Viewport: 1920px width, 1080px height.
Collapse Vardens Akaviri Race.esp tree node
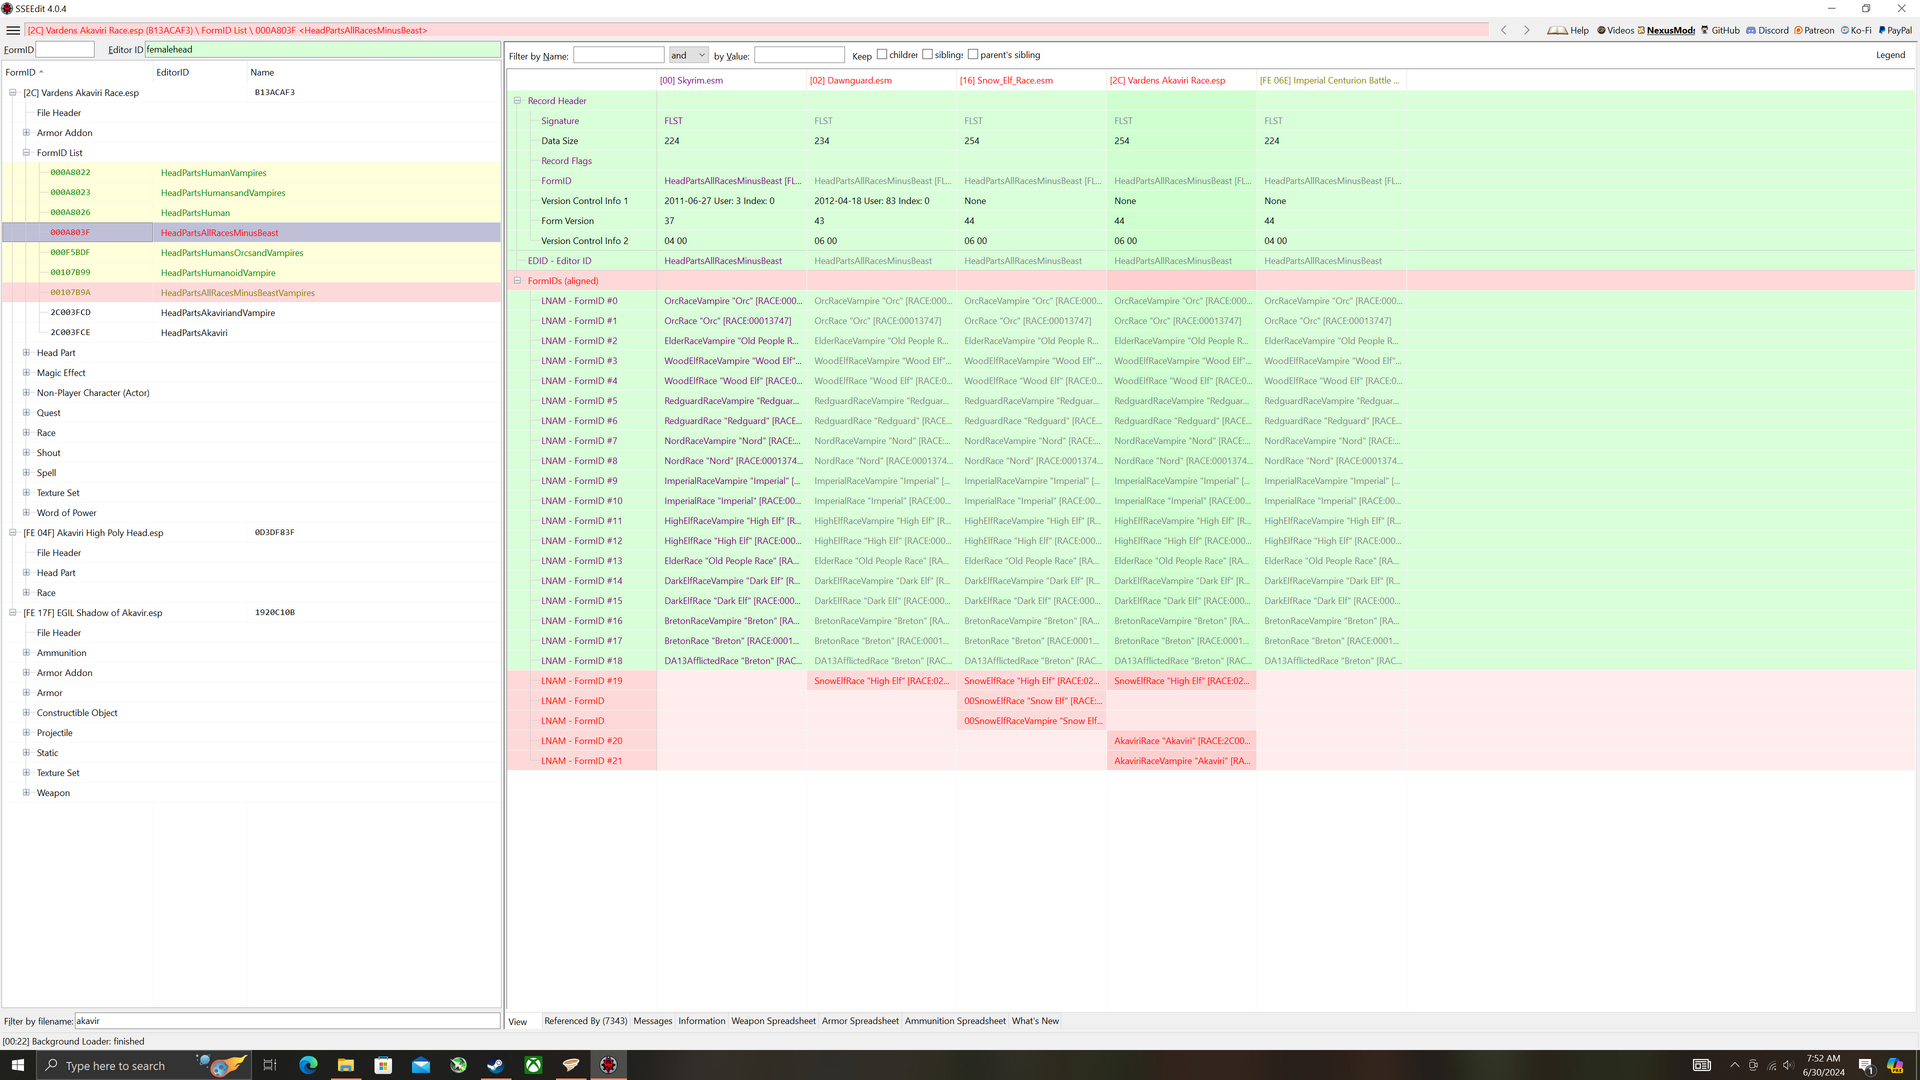[13, 93]
